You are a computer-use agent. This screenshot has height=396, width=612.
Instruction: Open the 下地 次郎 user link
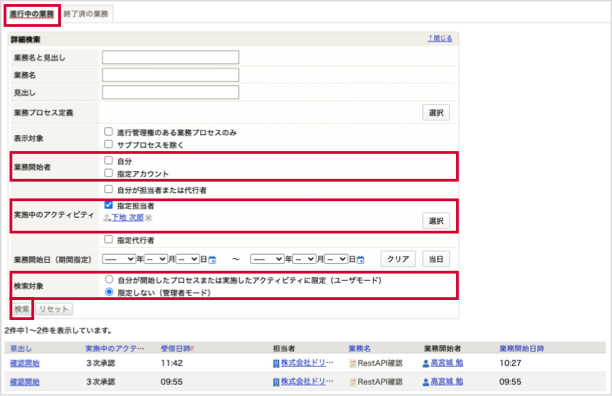(x=128, y=218)
